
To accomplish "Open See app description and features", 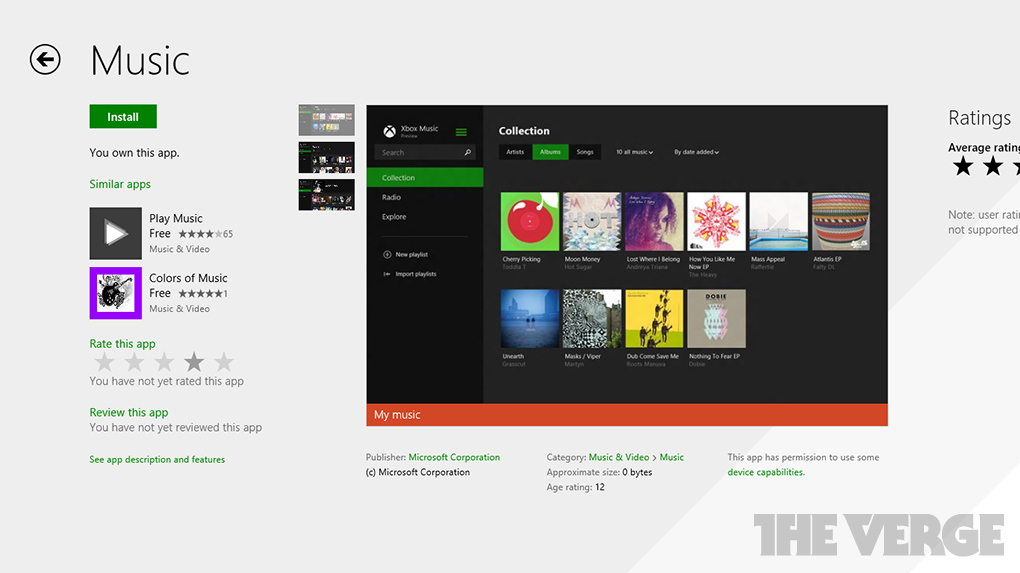I will pyautogui.click(x=157, y=460).
